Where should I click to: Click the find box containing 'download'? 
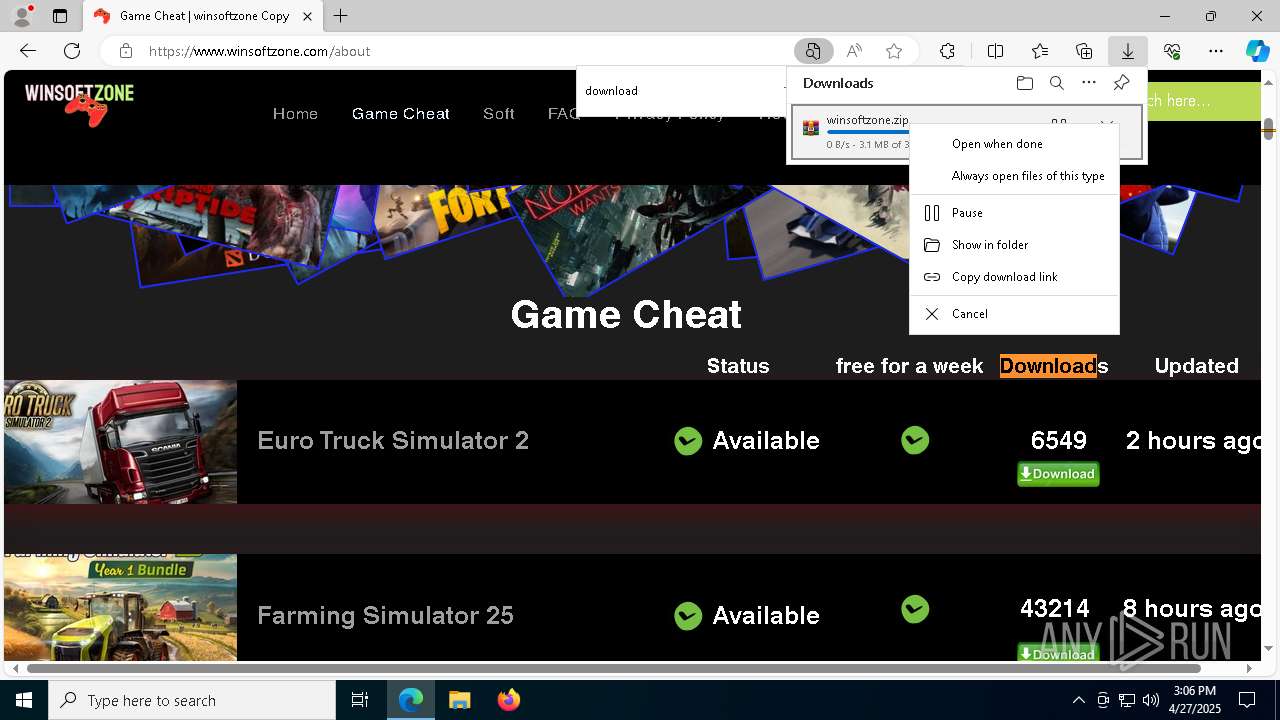point(680,90)
